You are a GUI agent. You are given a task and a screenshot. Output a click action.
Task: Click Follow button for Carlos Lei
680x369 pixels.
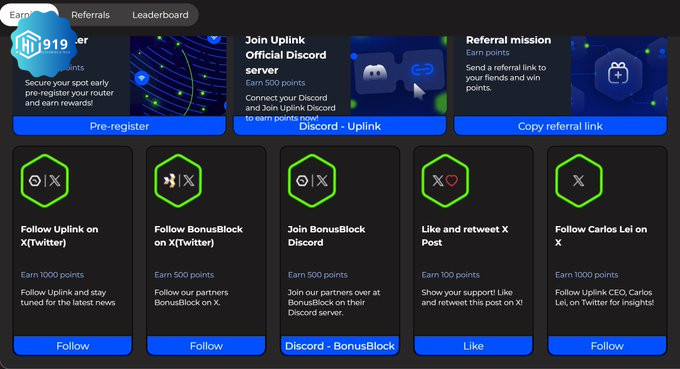click(x=607, y=346)
